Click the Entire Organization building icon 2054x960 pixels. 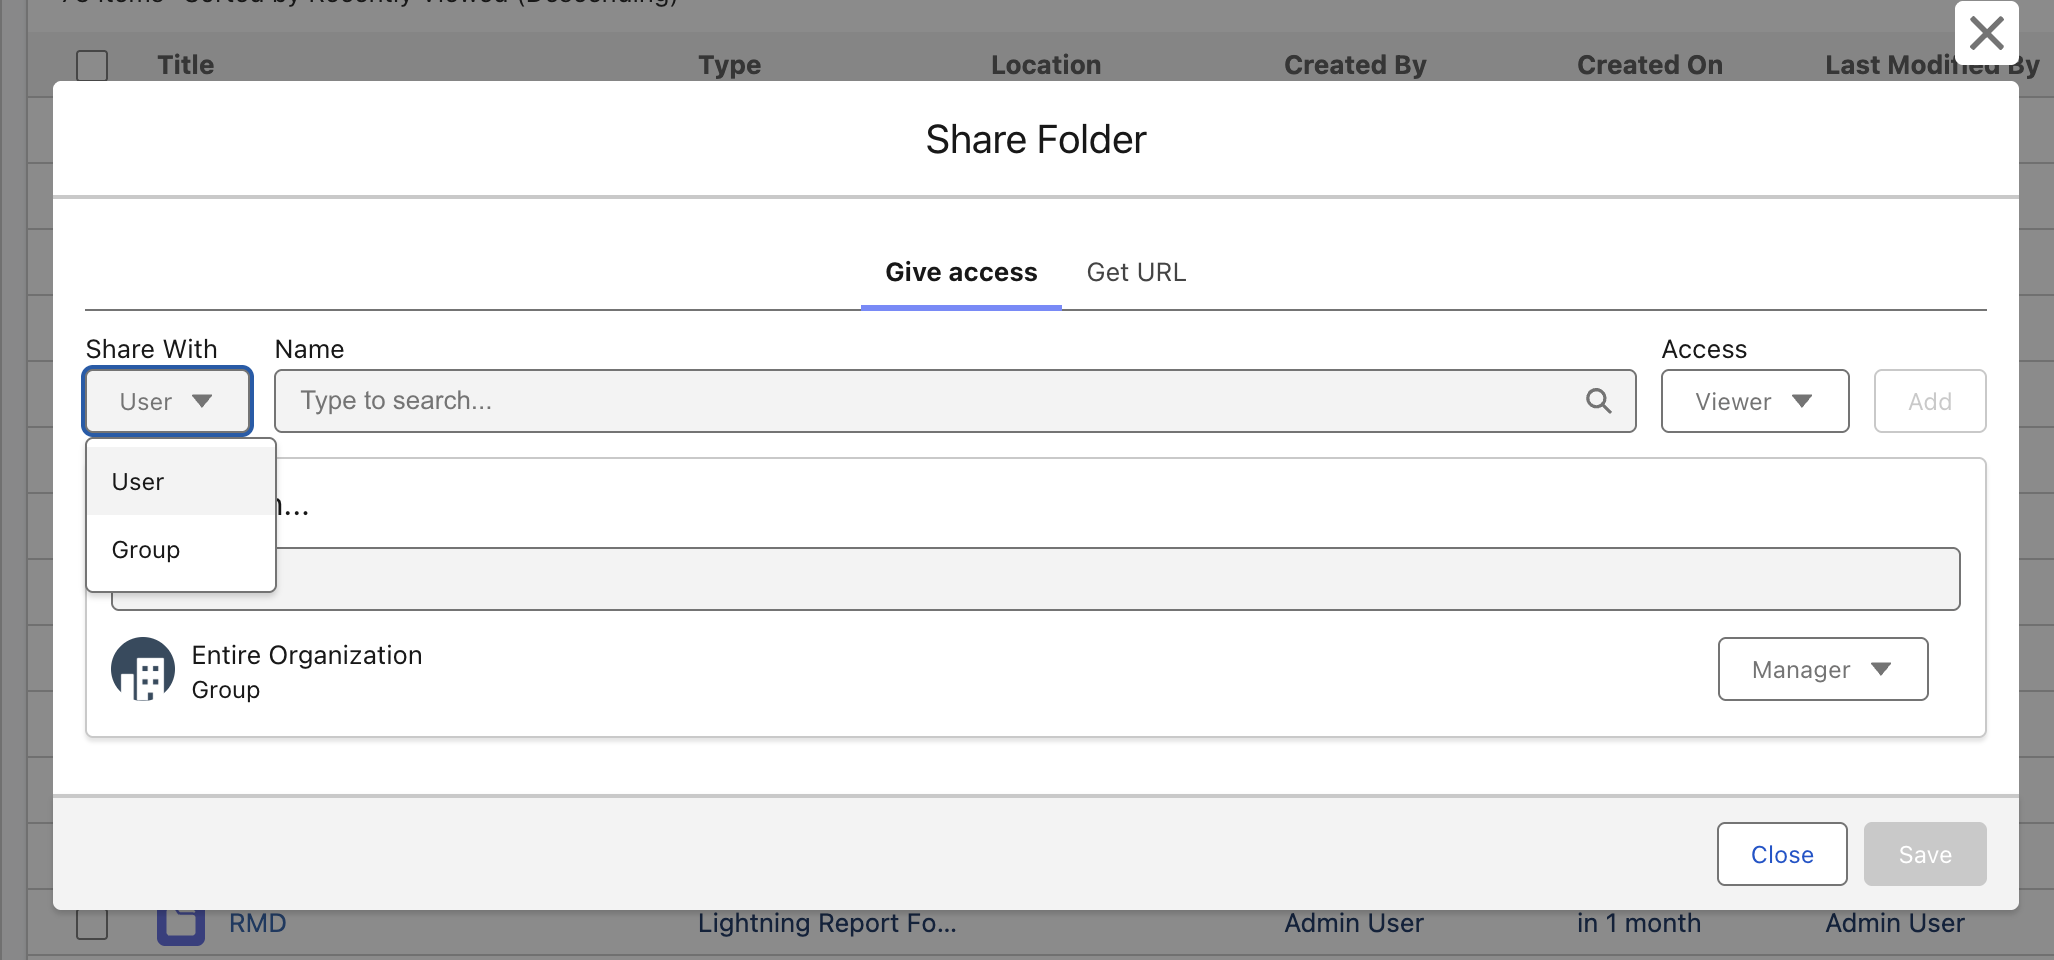click(x=143, y=669)
